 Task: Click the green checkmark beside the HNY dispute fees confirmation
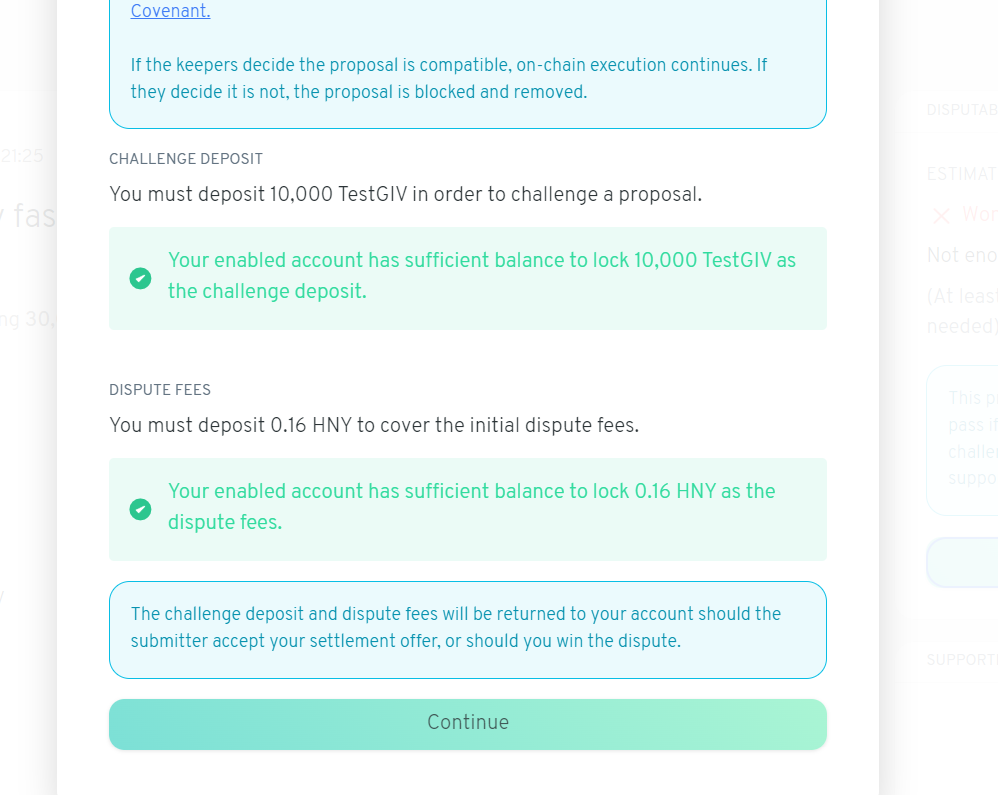tap(140, 510)
